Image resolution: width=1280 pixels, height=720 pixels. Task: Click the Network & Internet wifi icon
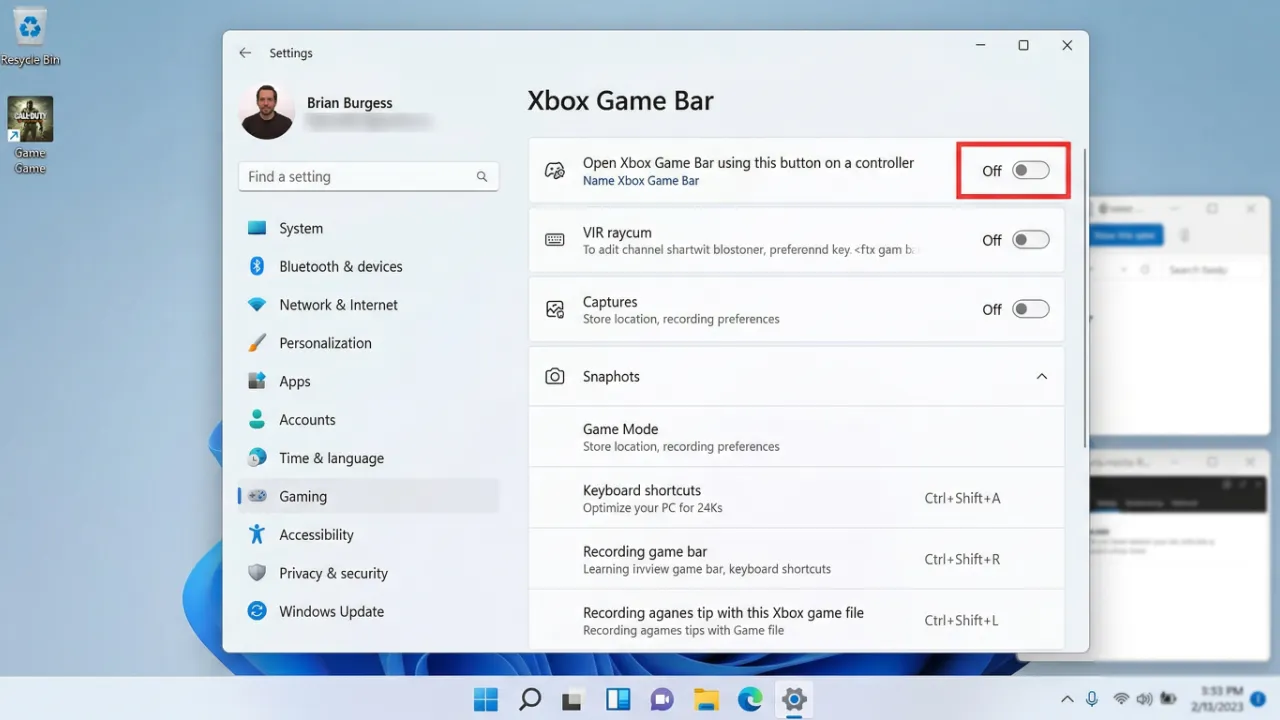pyautogui.click(x=257, y=305)
